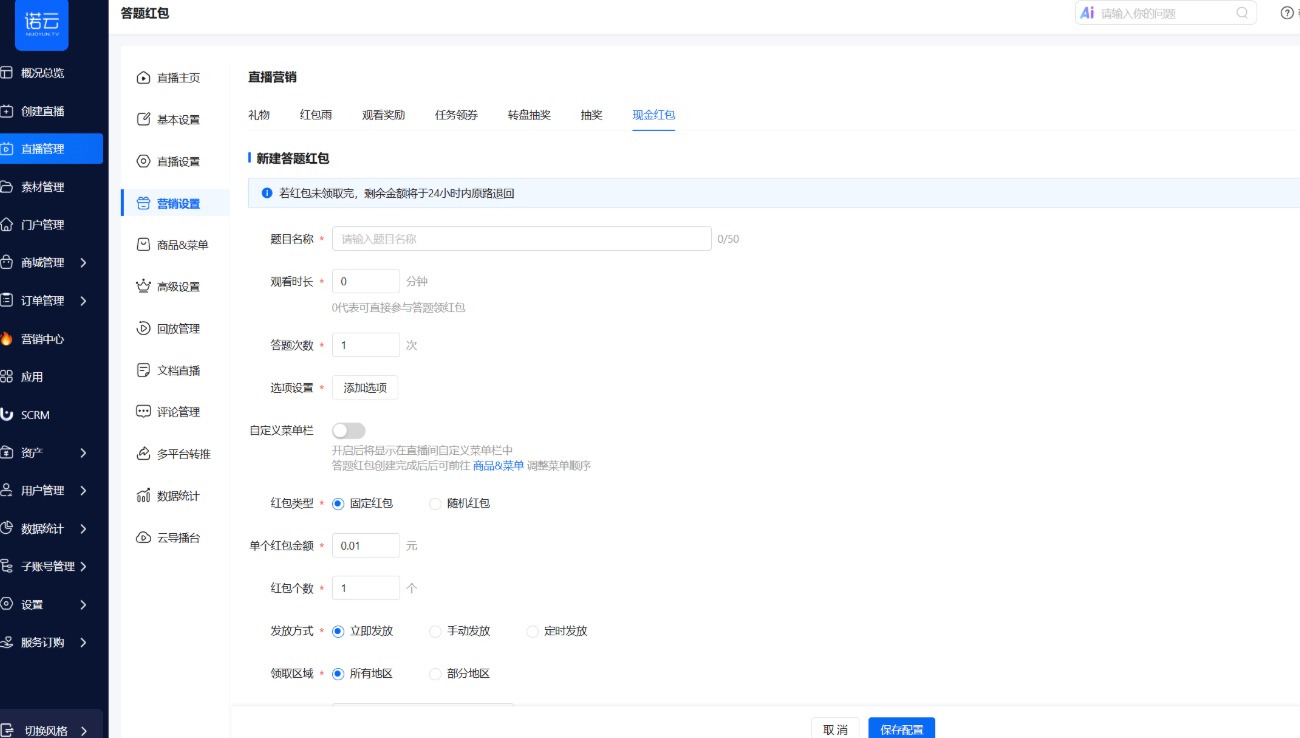This screenshot has height=738, width=1300.
Task: Expand 订单管理 menu chevron
Action: (83, 301)
